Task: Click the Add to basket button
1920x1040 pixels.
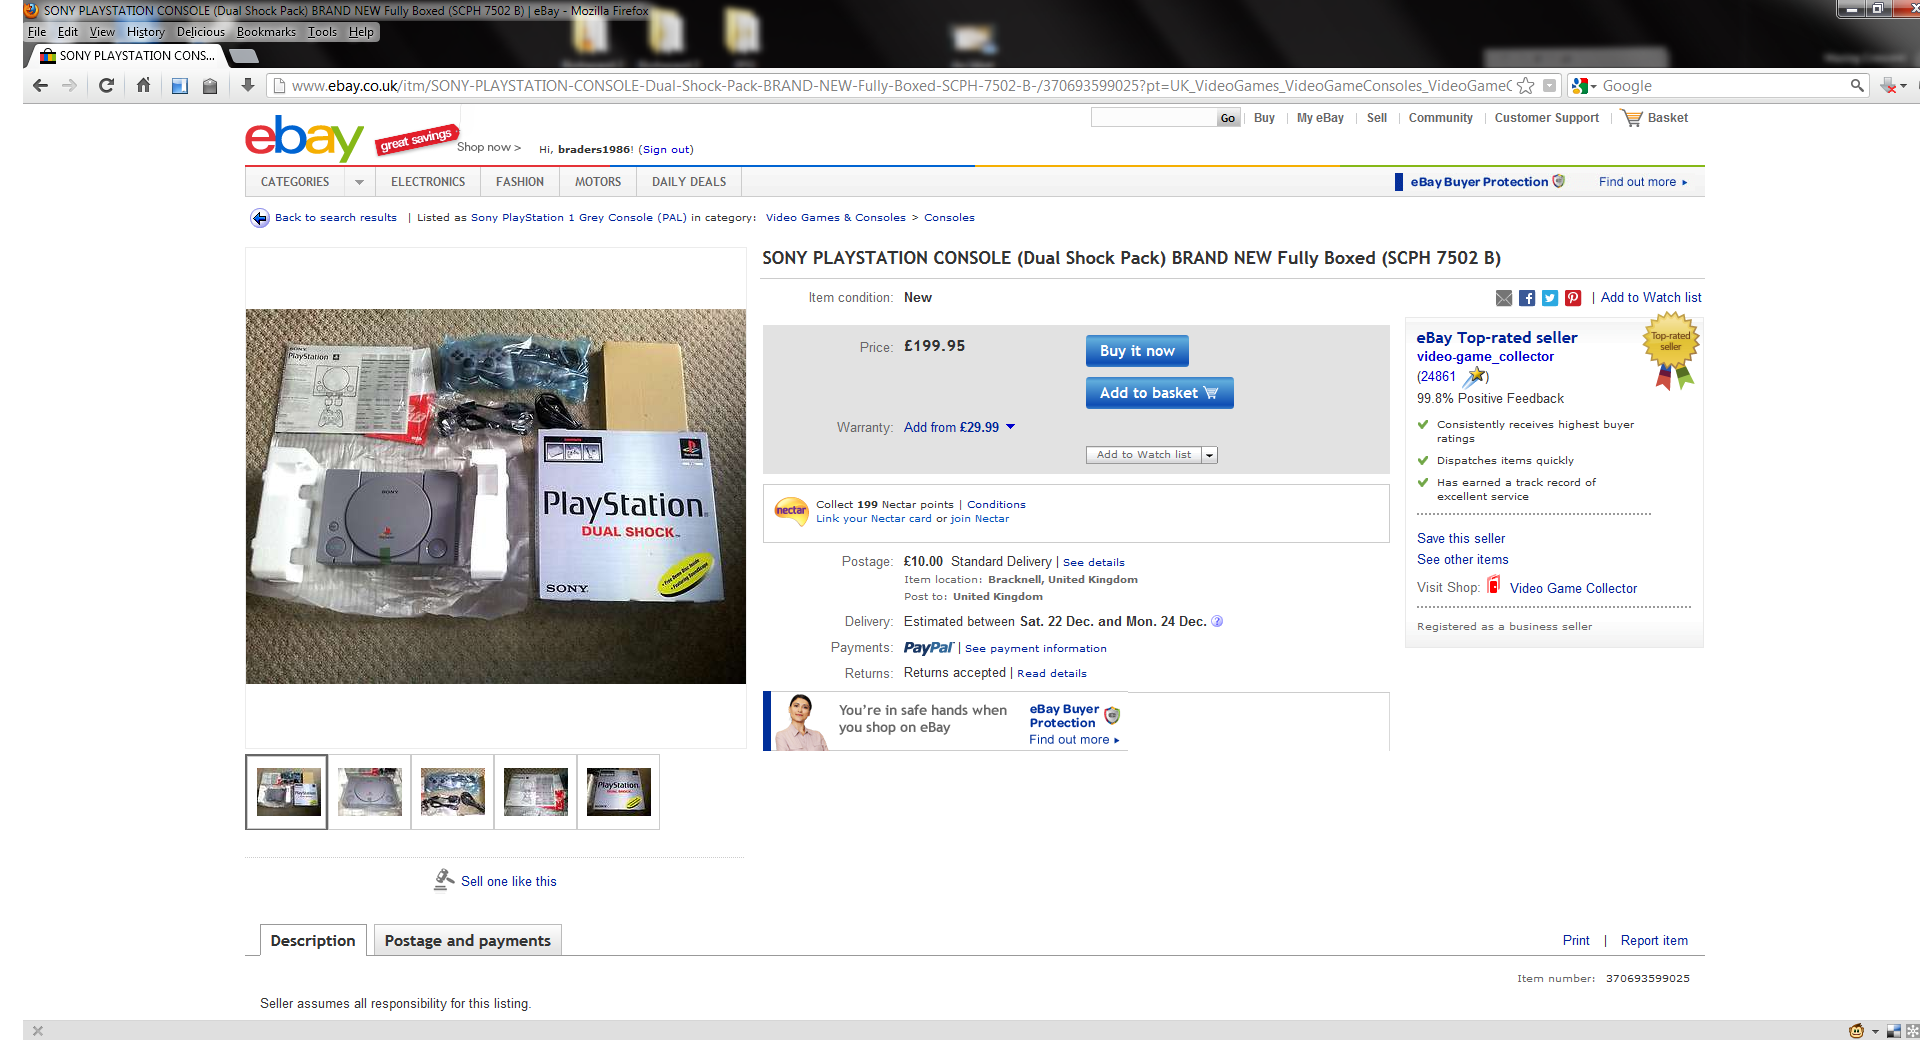Action: (1159, 393)
